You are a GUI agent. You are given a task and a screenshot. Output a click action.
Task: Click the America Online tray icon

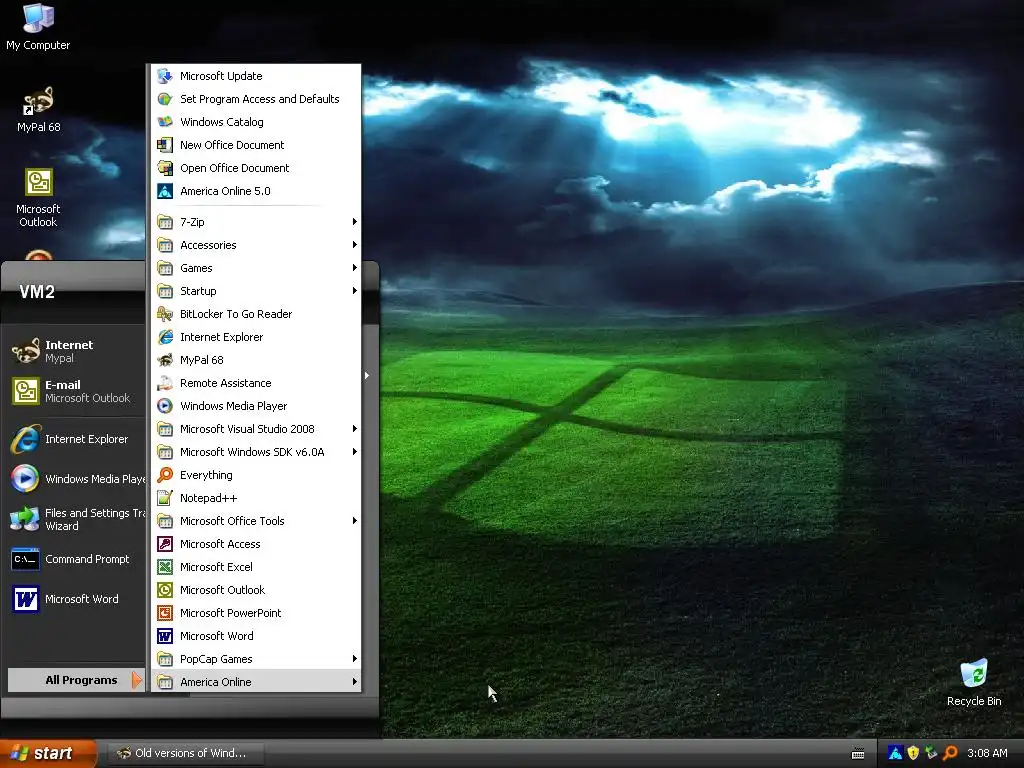click(x=895, y=753)
